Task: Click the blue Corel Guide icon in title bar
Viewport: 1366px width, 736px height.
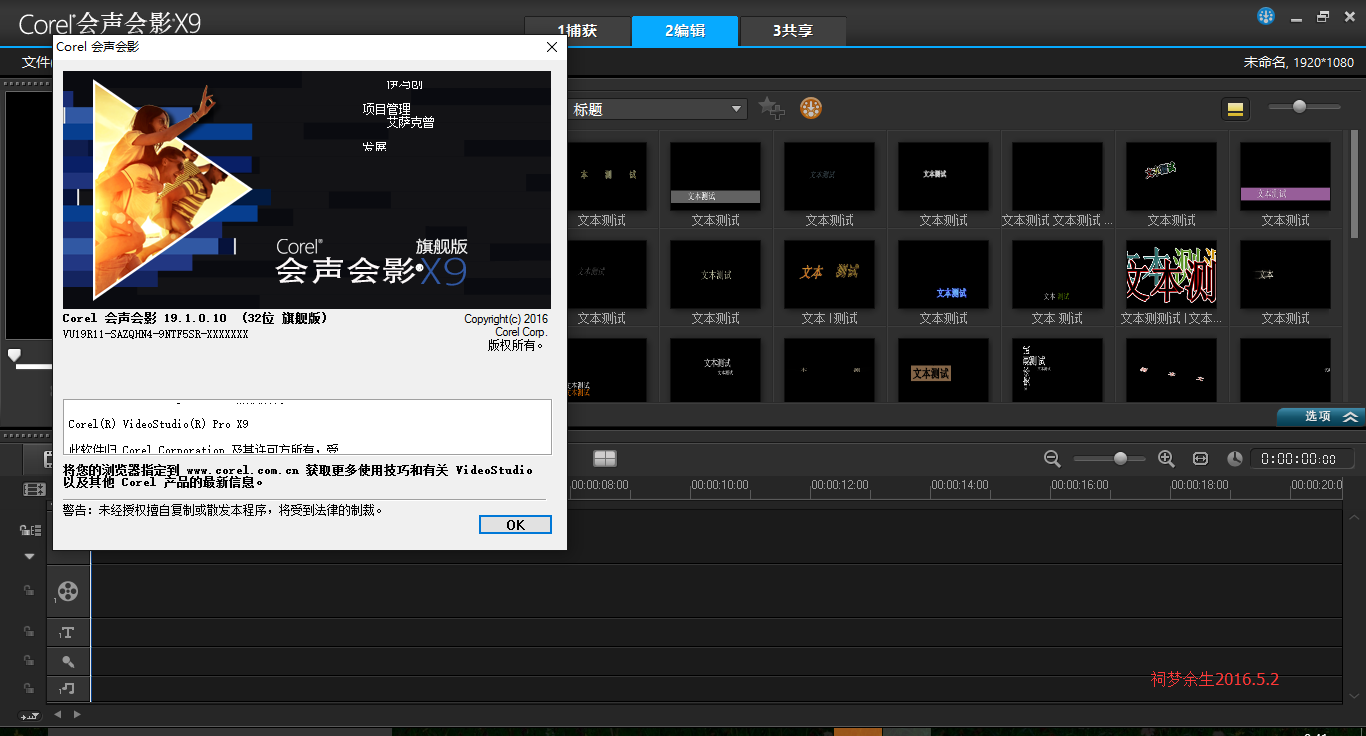Action: point(1266,16)
